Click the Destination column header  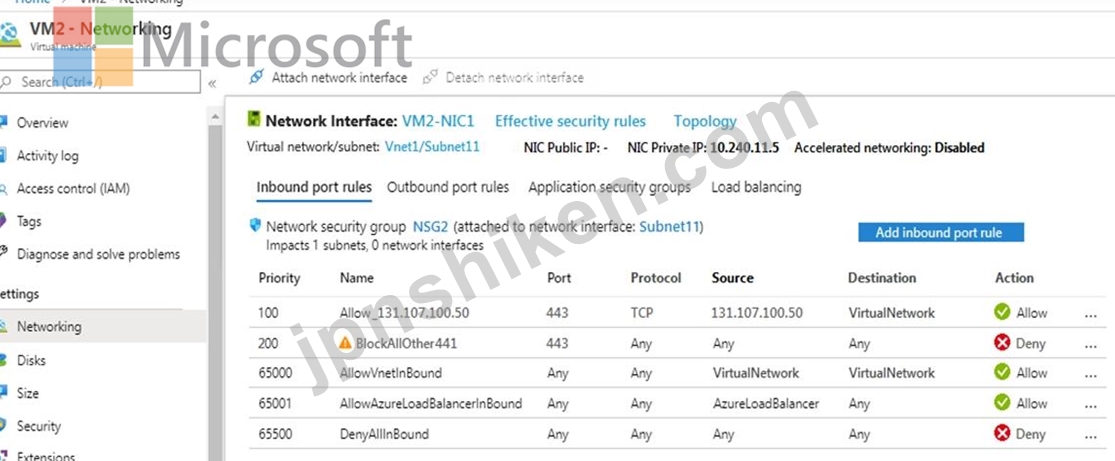click(882, 277)
